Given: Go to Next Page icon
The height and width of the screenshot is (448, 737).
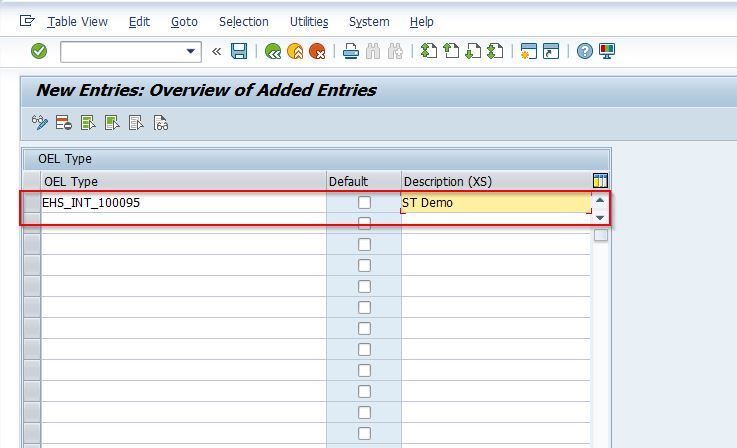Looking at the screenshot, I should (473, 51).
